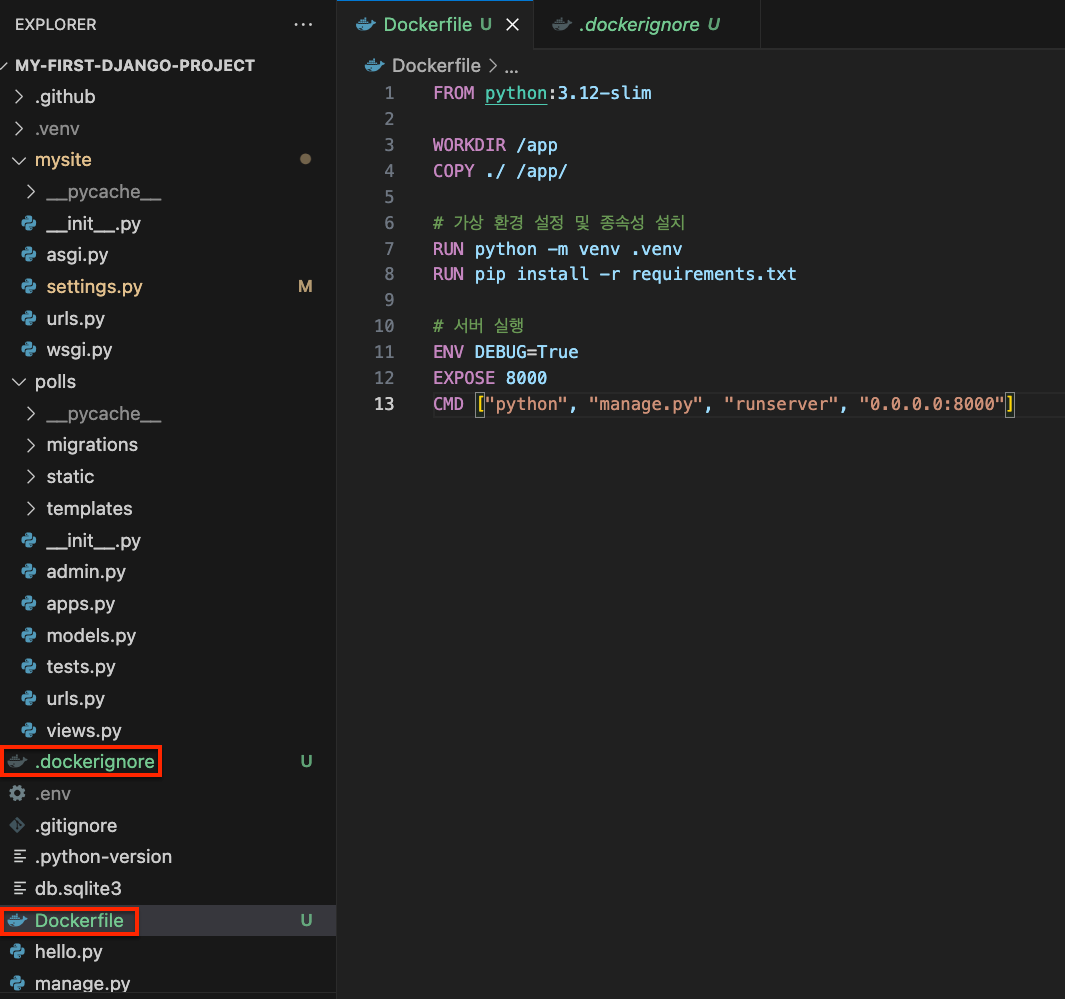The height and width of the screenshot is (999, 1065).
Task: Click Python icon next to hello.py
Action: [x=18, y=951]
